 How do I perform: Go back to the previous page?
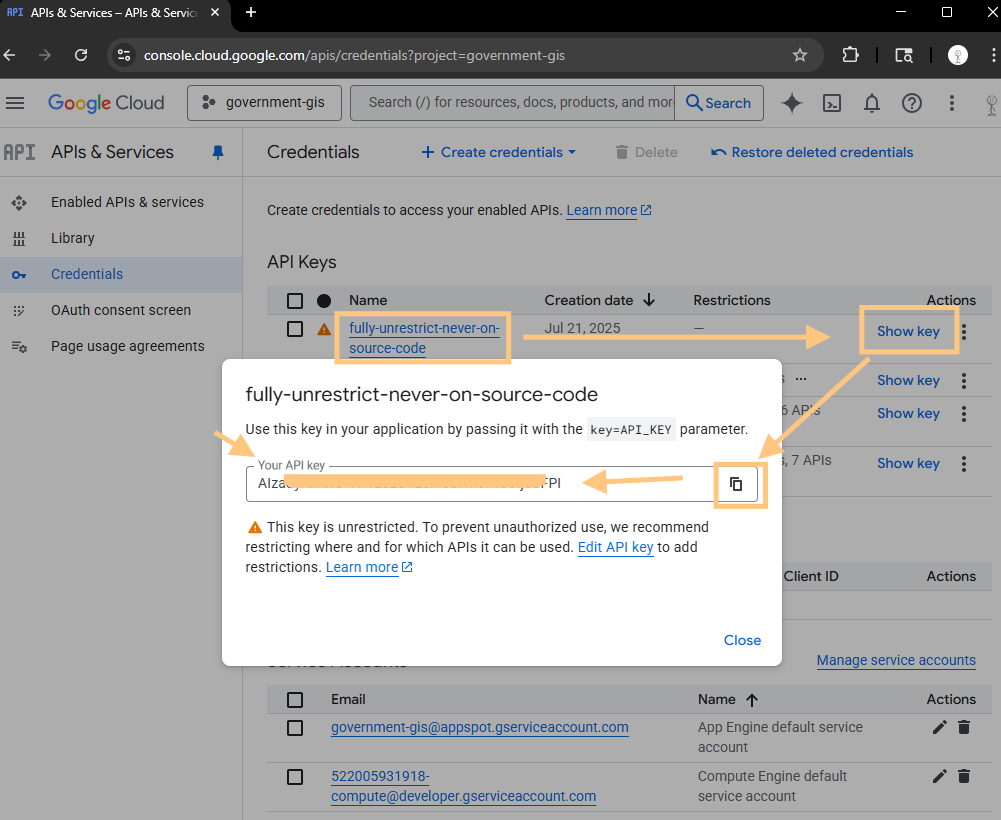(10, 56)
